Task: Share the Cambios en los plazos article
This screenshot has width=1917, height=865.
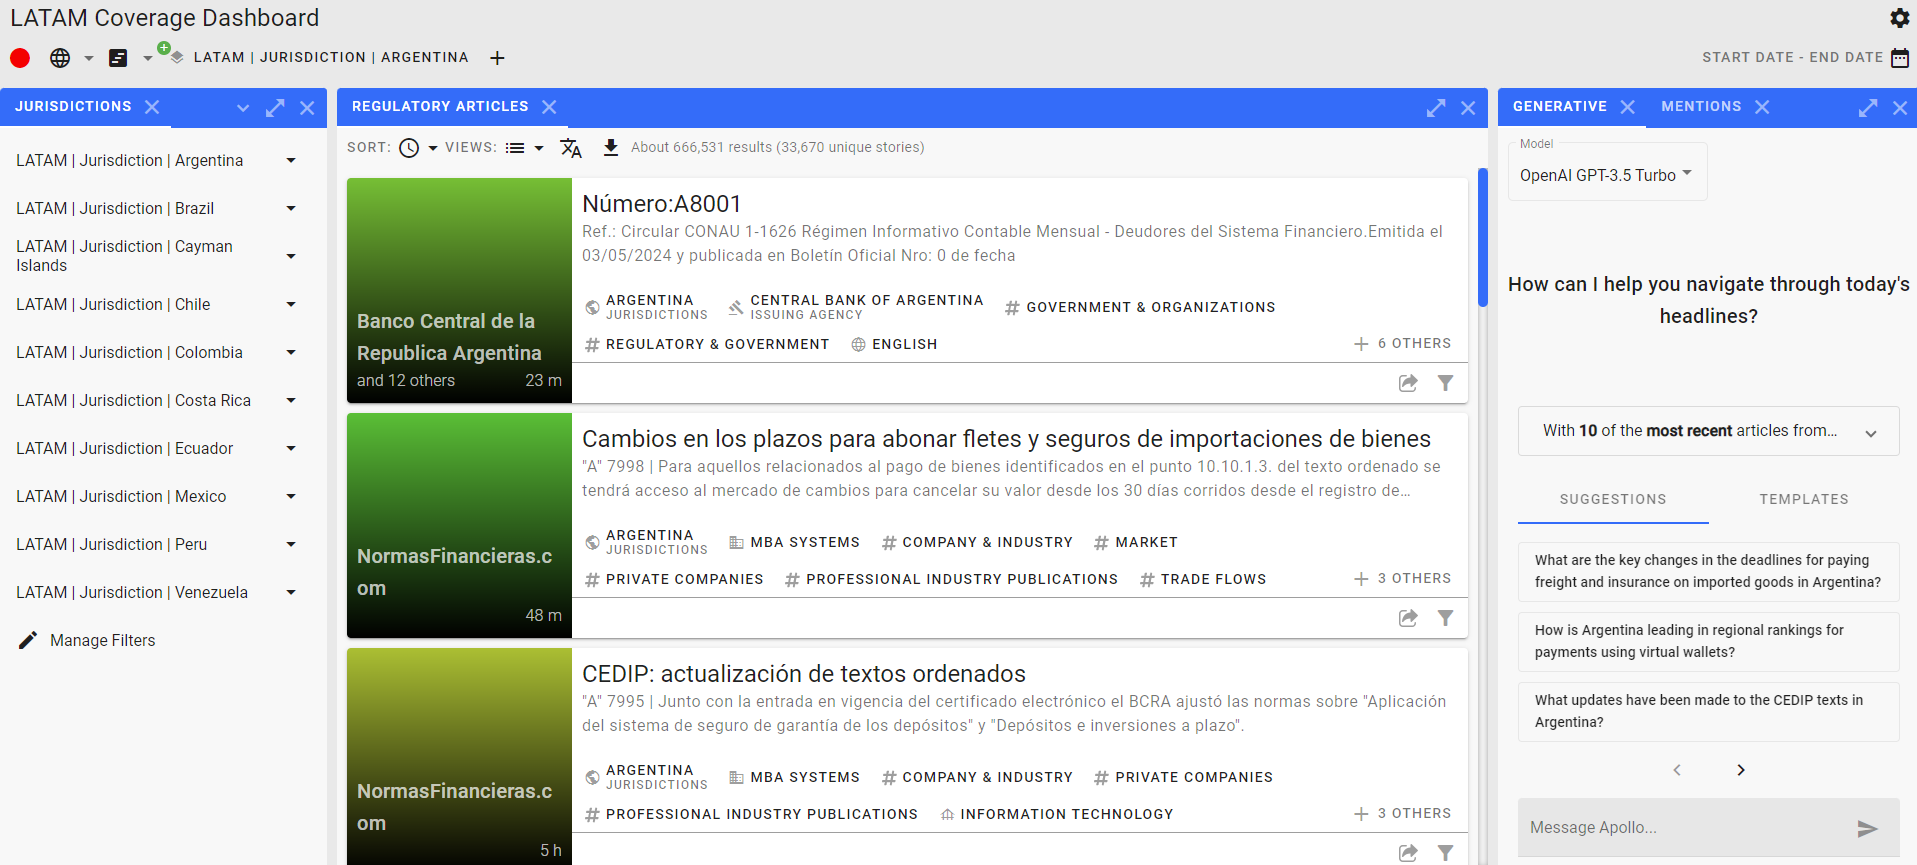Action: coord(1408,618)
